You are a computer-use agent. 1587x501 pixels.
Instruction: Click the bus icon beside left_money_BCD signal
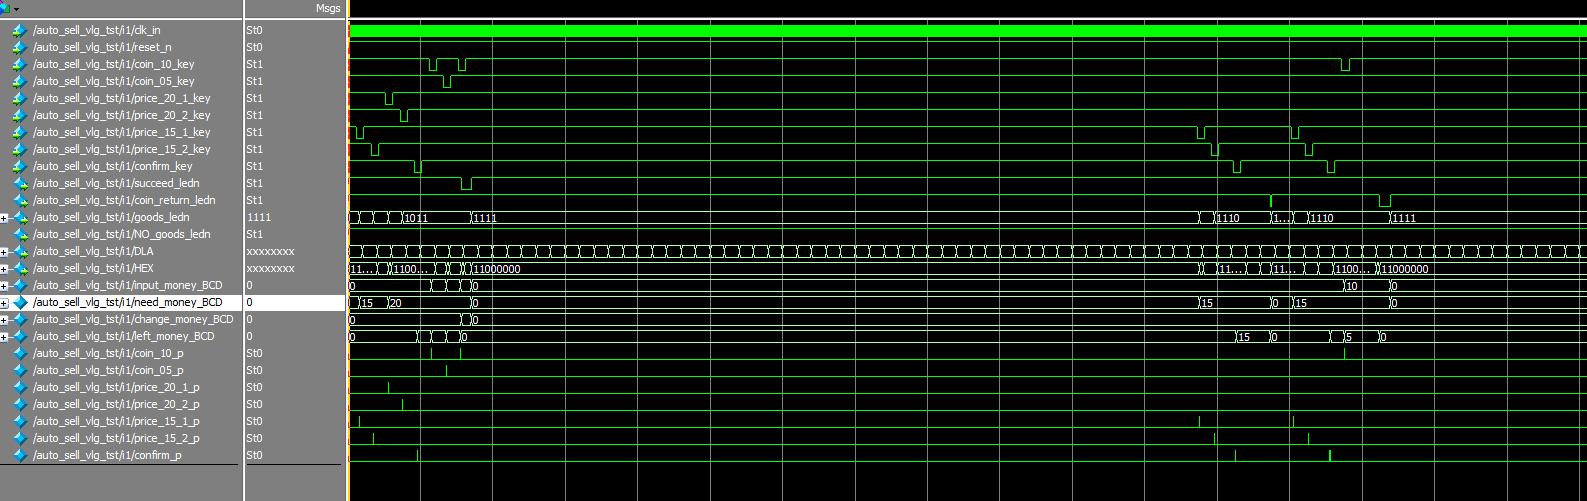pos(21,336)
